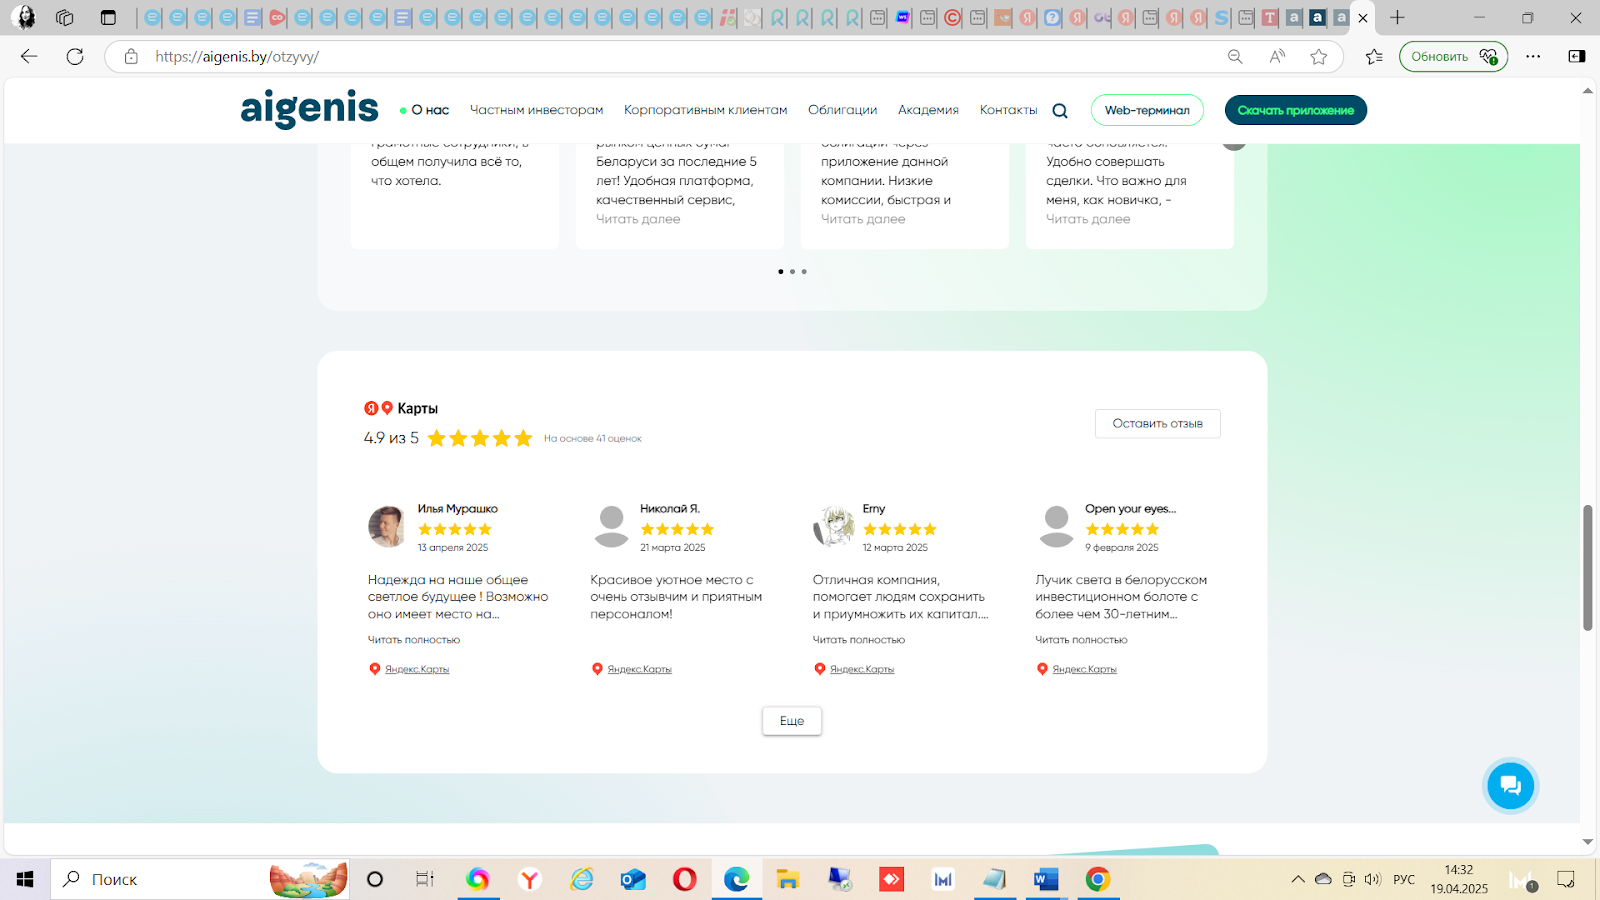Open Корпоративным клиентам menu
The height and width of the screenshot is (900, 1600).
tap(706, 110)
